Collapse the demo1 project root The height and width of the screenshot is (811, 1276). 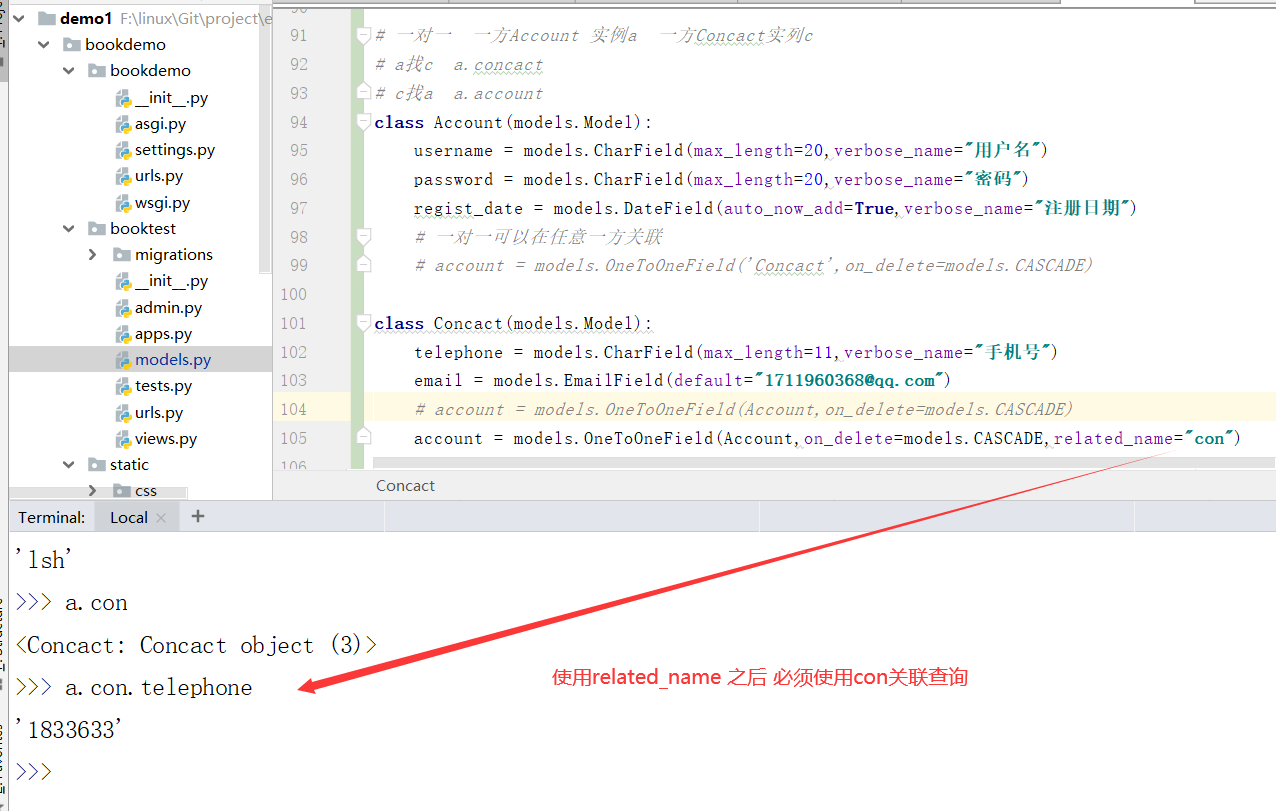click(x=19, y=18)
